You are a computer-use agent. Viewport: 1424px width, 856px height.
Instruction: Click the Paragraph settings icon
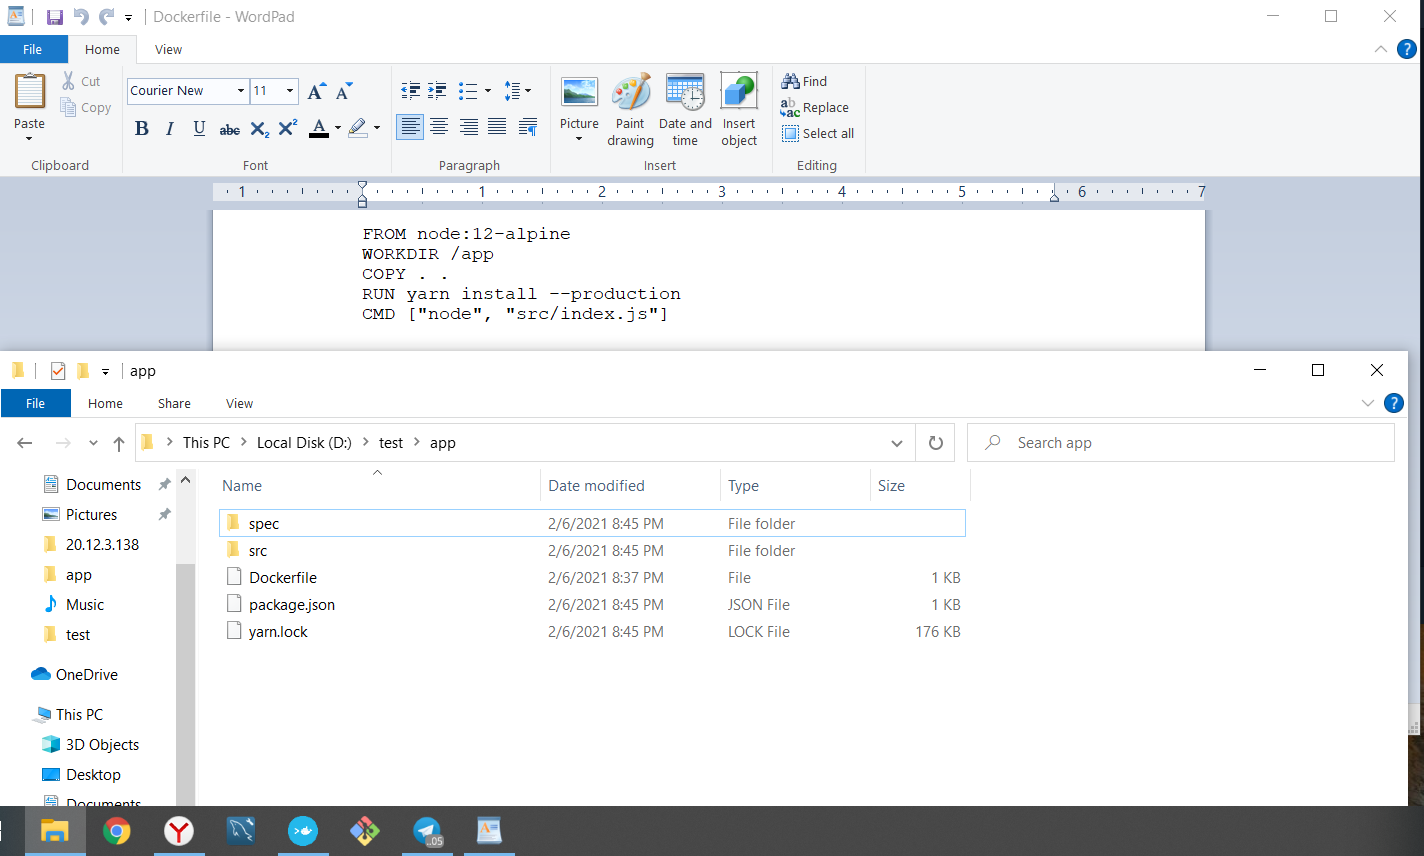(x=528, y=127)
